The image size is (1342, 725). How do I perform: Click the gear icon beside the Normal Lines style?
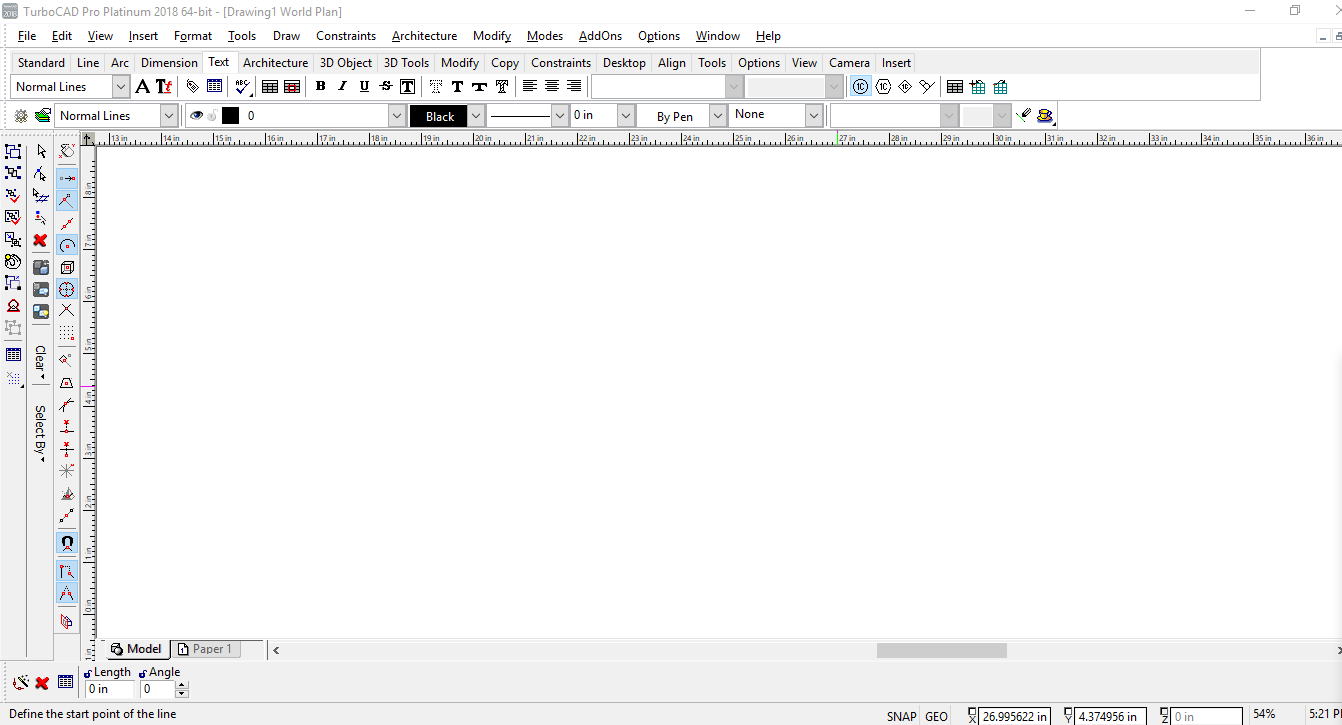pos(21,116)
